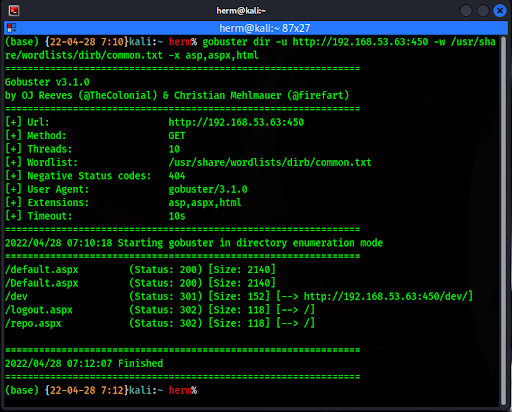This screenshot has width=512, height=412.
Task: Click the /default.aspx result entry
Action: pyautogui.click(x=42, y=270)
